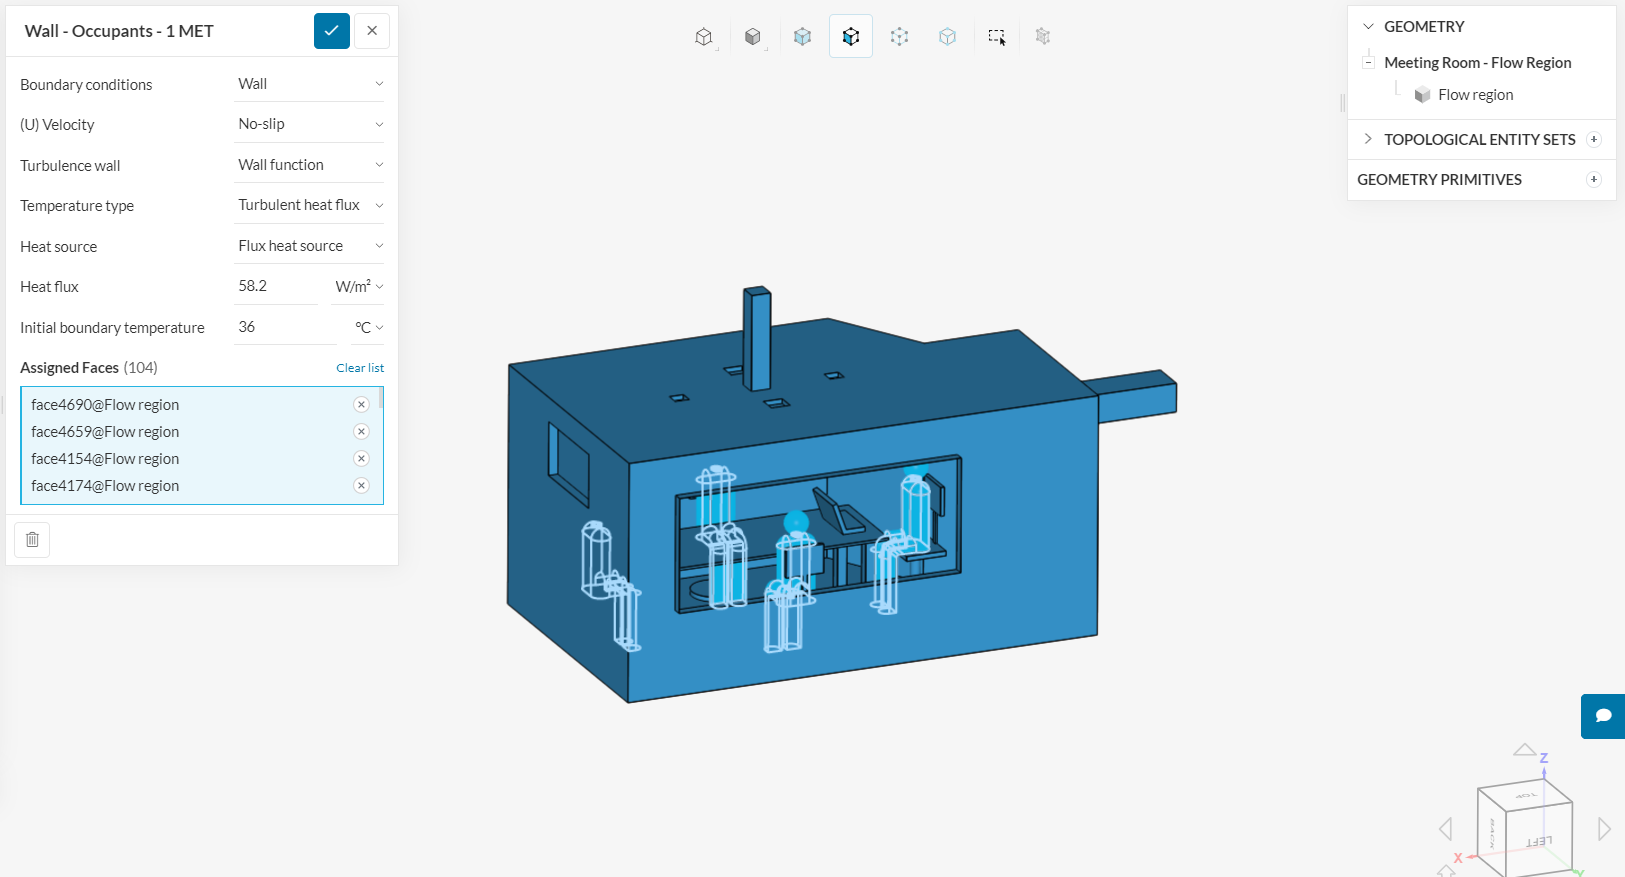Click the greyed mesh cube toolbar icon
The image size is (1625, 877).
pyautogui.click(x=1043, y=37)
